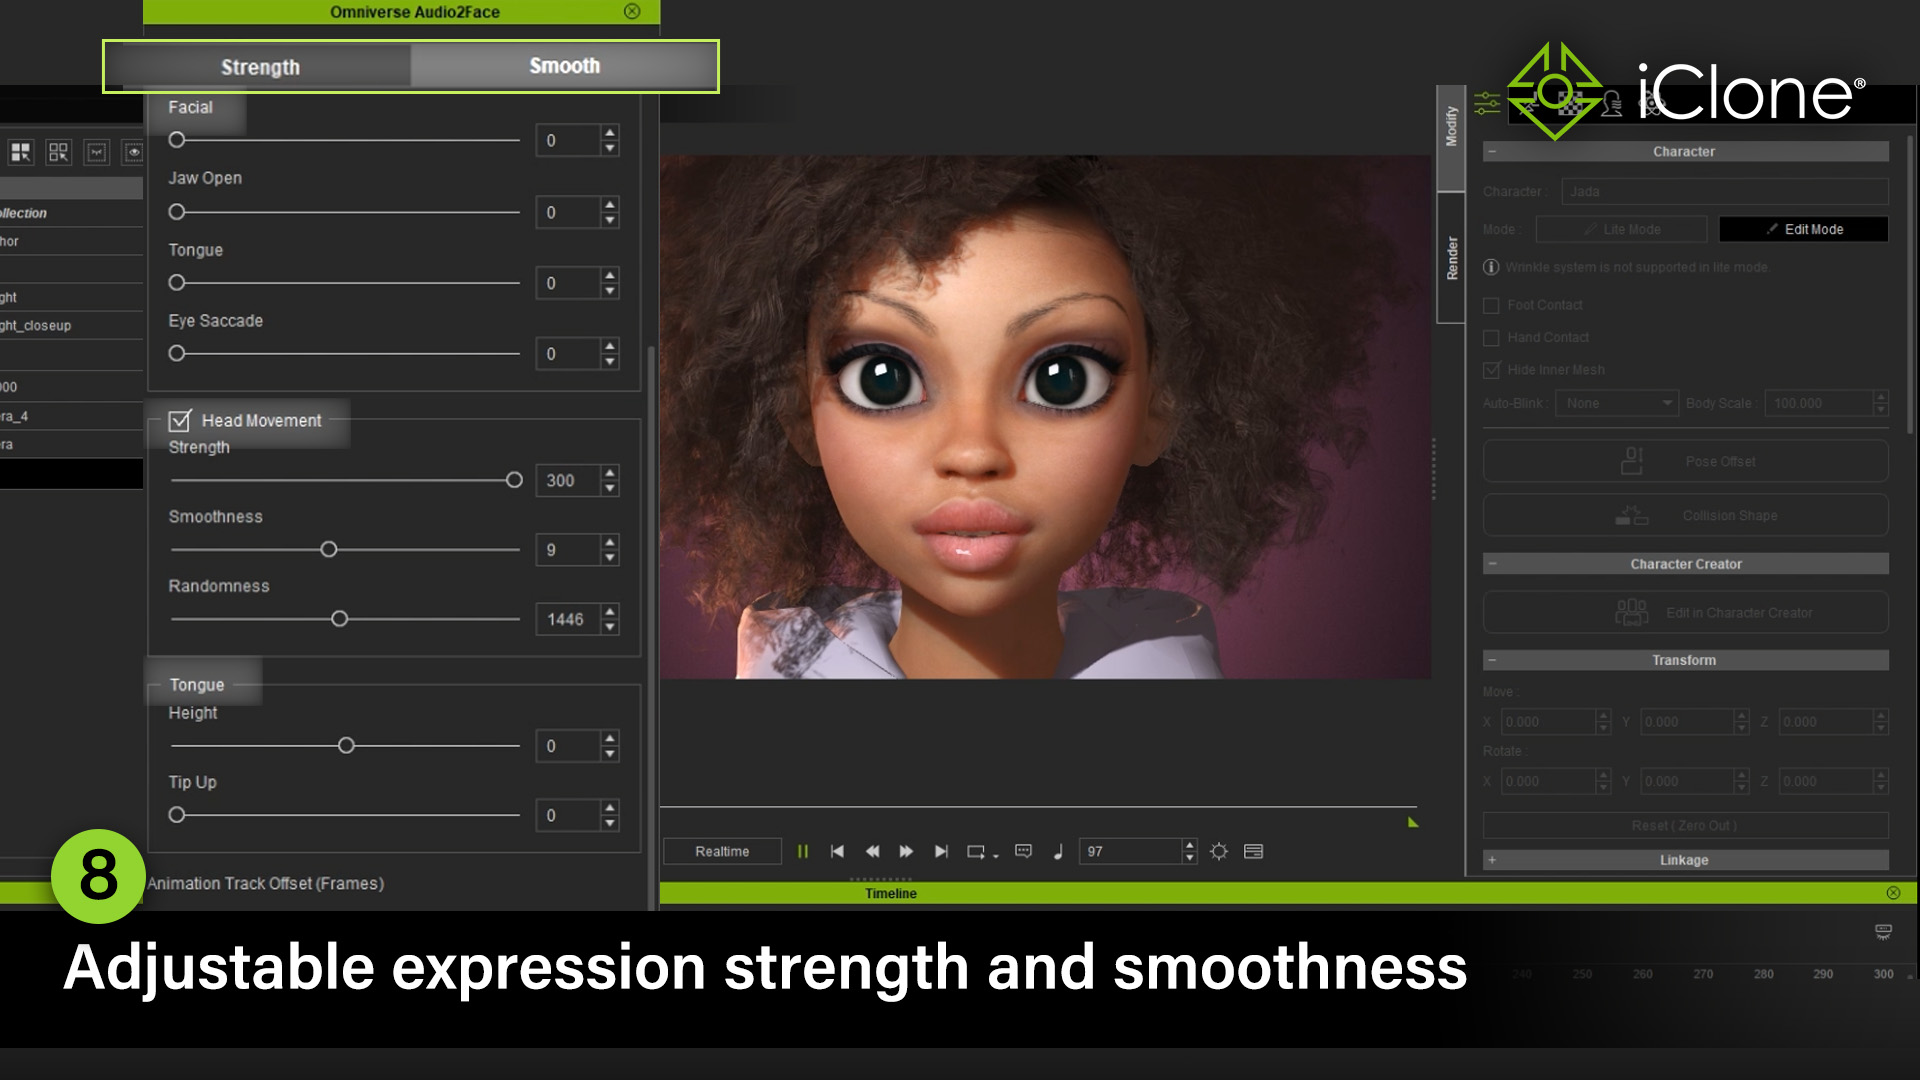Click the Reset (Zero Out) button
The image size is (1920, 1080).
tap(1685, 825)
